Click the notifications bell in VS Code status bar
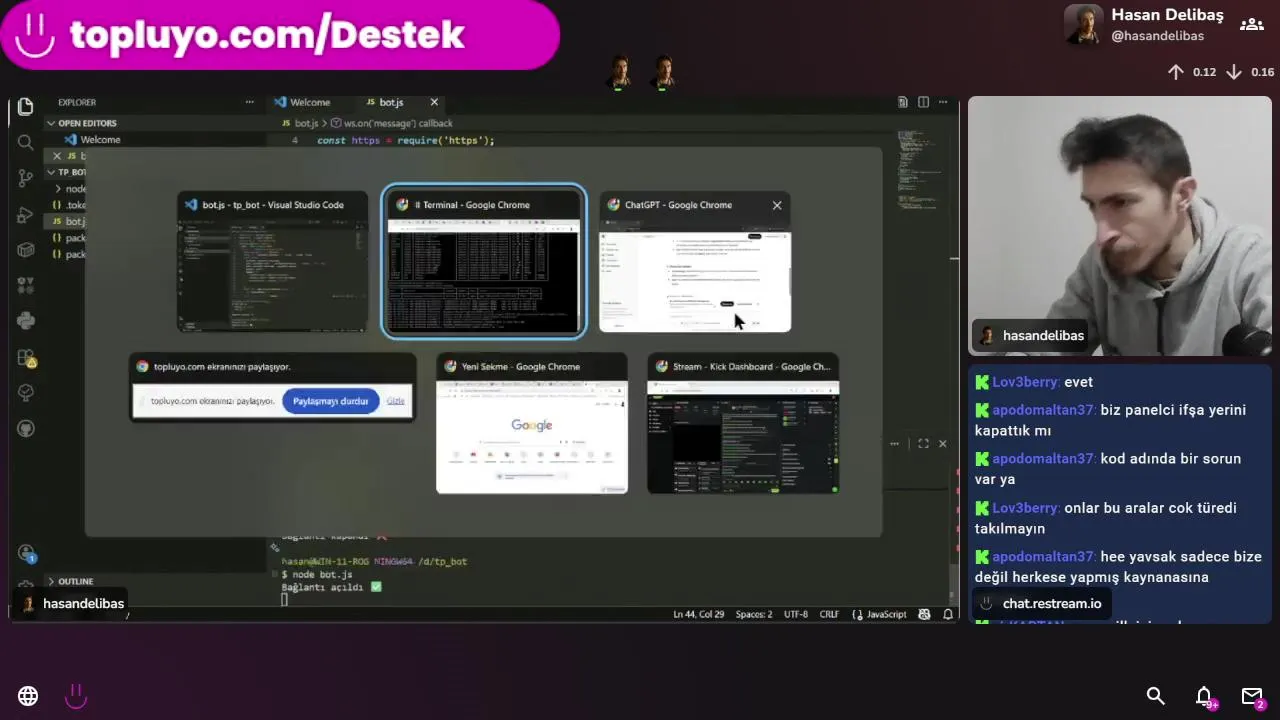Viewport: 1280px width, 720px height. pos(947,614)
